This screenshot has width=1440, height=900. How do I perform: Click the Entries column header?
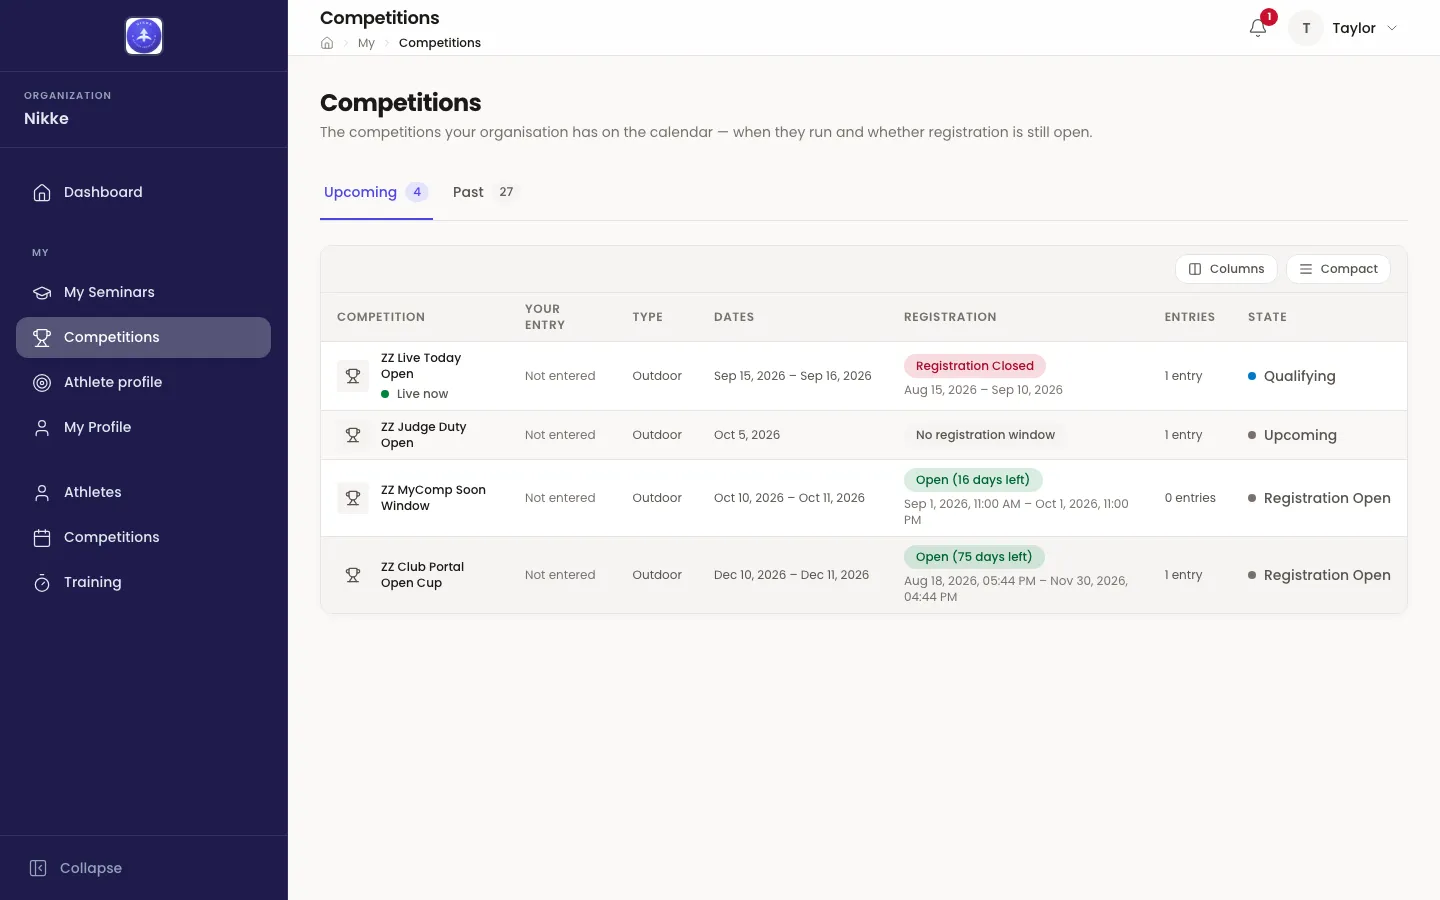click(1190, 317)
